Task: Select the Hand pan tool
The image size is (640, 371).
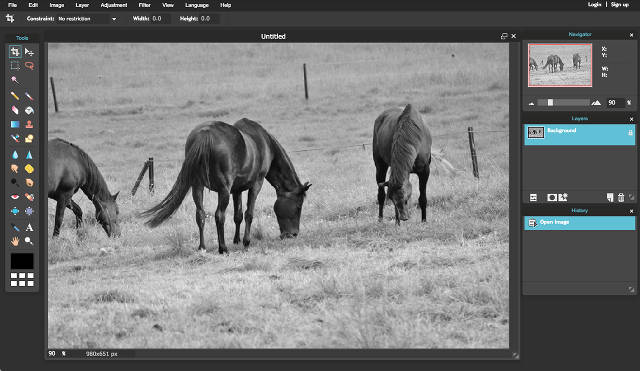Action: [x=15, y=241]
